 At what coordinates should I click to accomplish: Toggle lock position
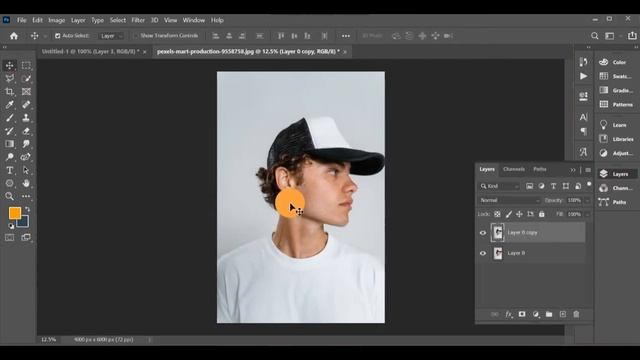[x=519, y=214]
